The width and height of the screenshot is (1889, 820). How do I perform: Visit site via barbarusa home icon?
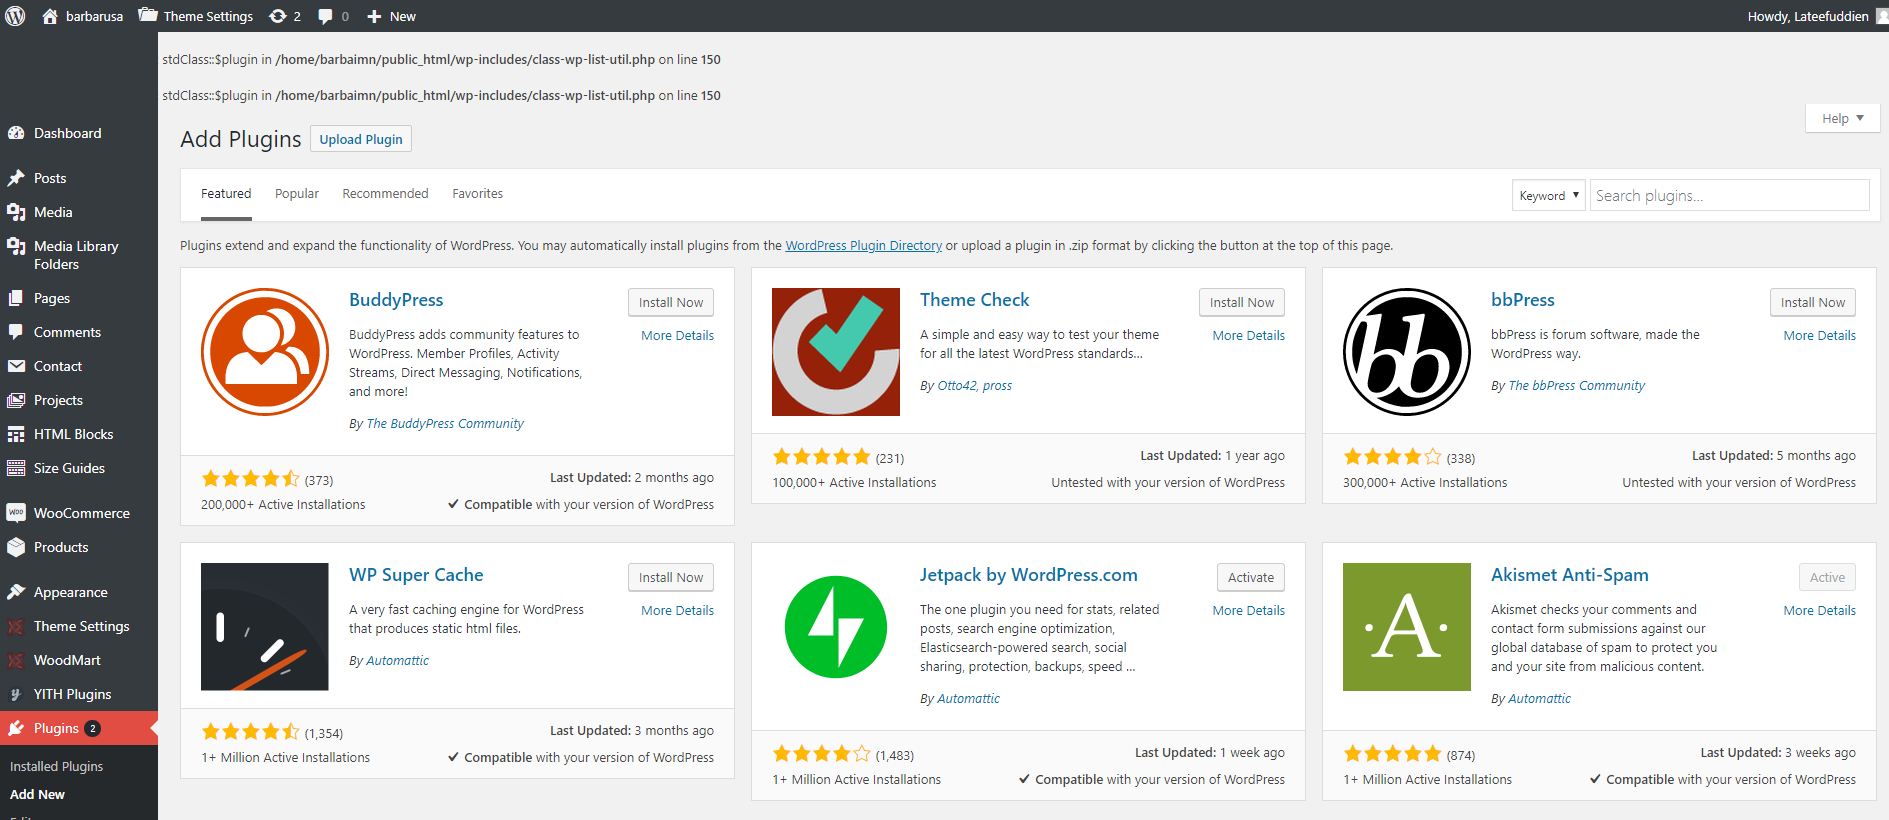coord(50,16)
